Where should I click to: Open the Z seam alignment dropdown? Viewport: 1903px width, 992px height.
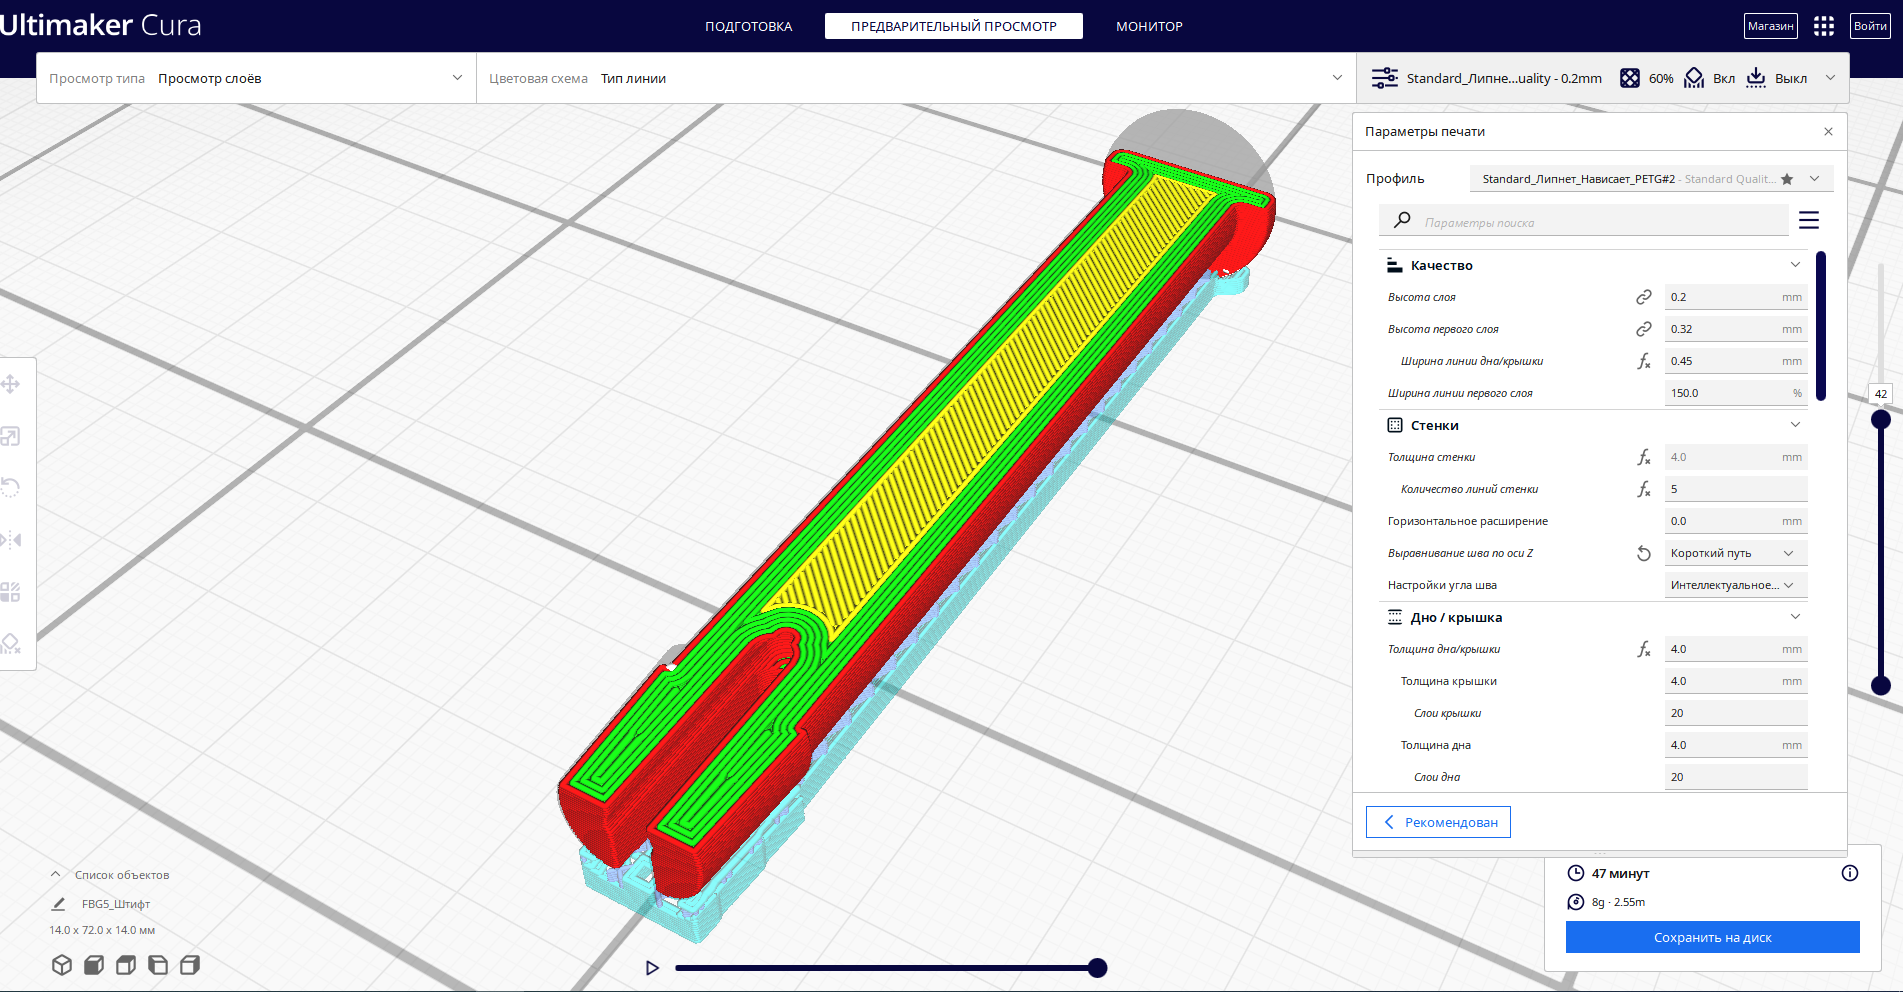tap(1735, 553)
